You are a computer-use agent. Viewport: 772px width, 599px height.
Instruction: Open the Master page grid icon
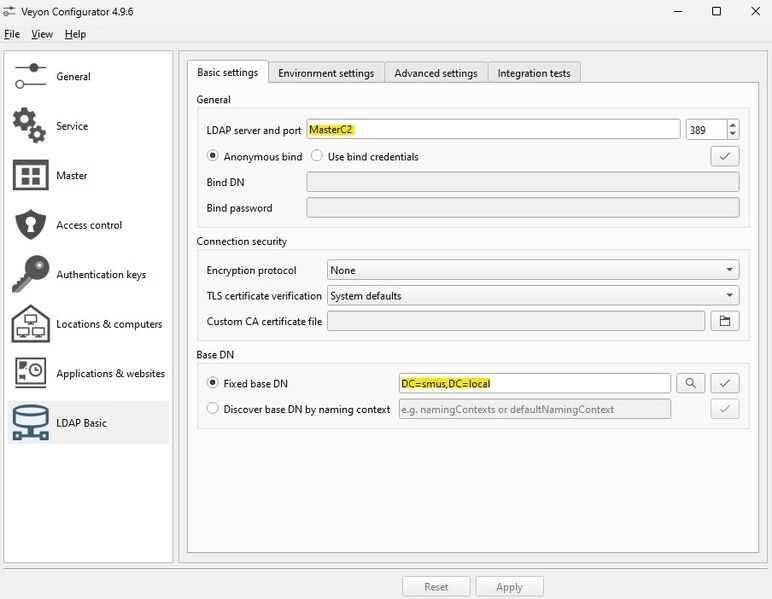[x=31, y=175]
